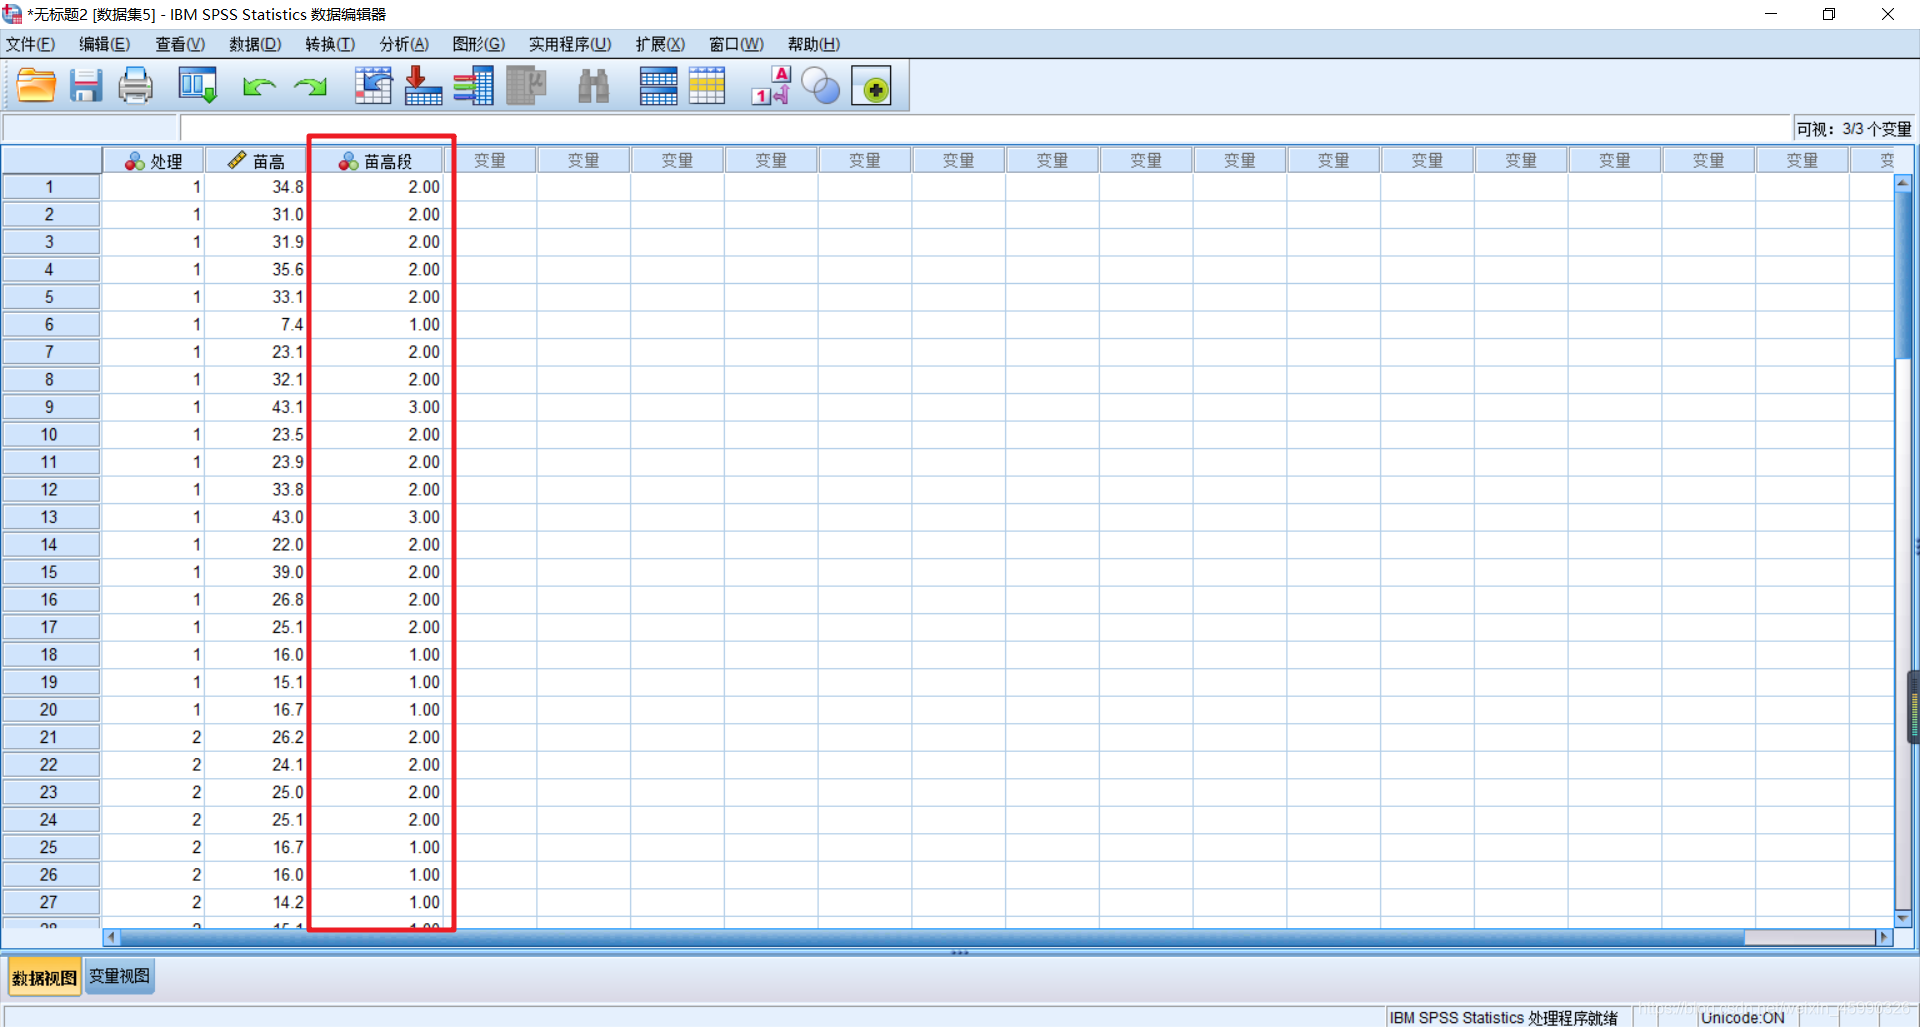The height and width of the screenshot is (1027, 1920).
Task: Select the 处理 column header
Action: 153,161
